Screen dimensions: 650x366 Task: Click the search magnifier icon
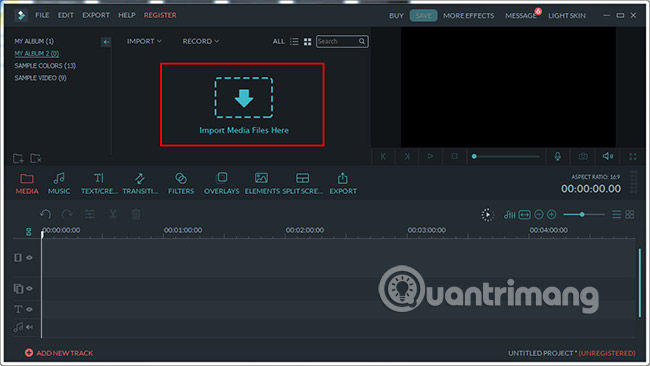coord(362,41)
